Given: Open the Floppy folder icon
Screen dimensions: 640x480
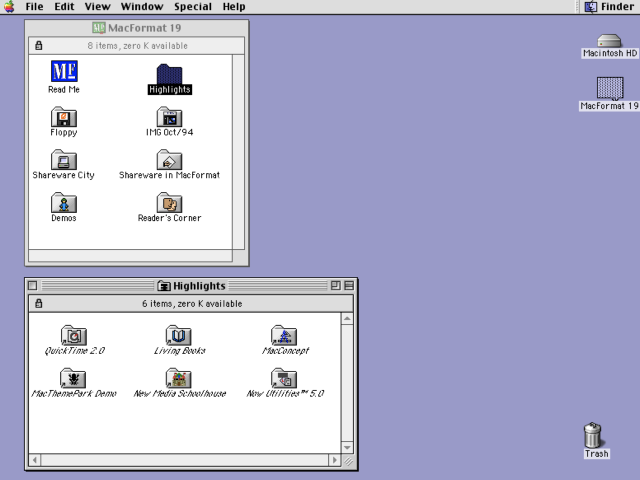Looking at the screenshot, I should coord(64,117).
